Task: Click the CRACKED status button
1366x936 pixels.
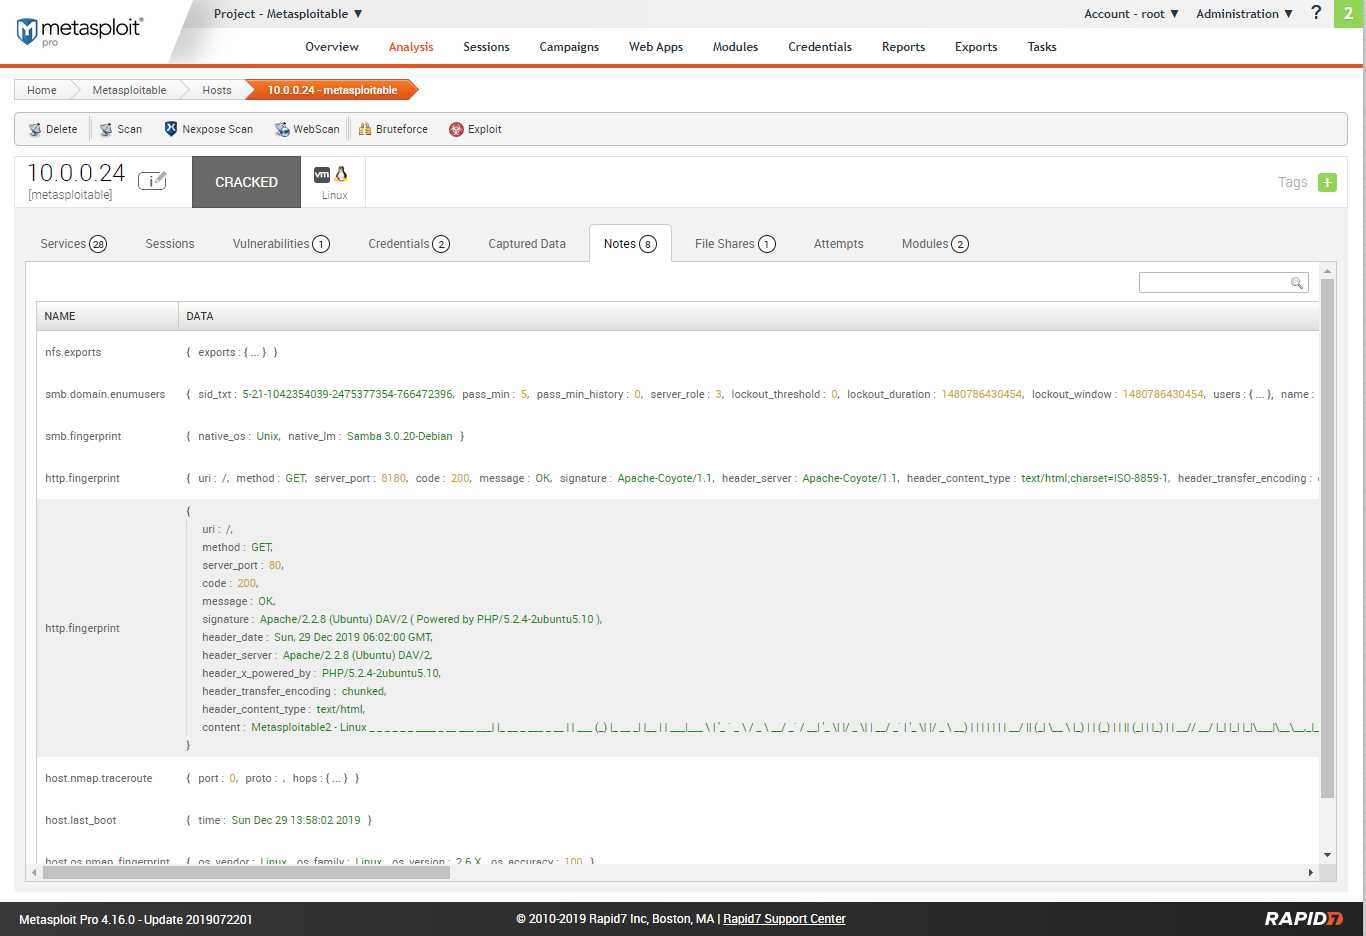Action: pyautogui.click(x=246, y=182)
